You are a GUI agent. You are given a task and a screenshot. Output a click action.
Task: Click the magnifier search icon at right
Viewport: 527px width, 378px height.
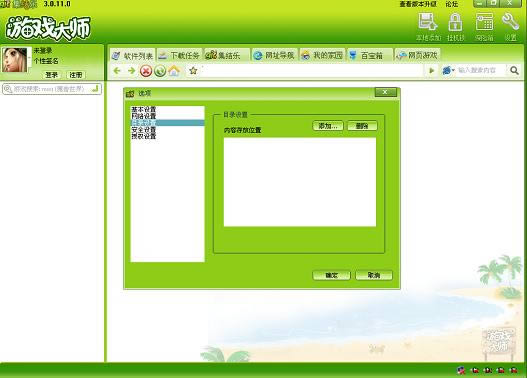coord(514,70)
